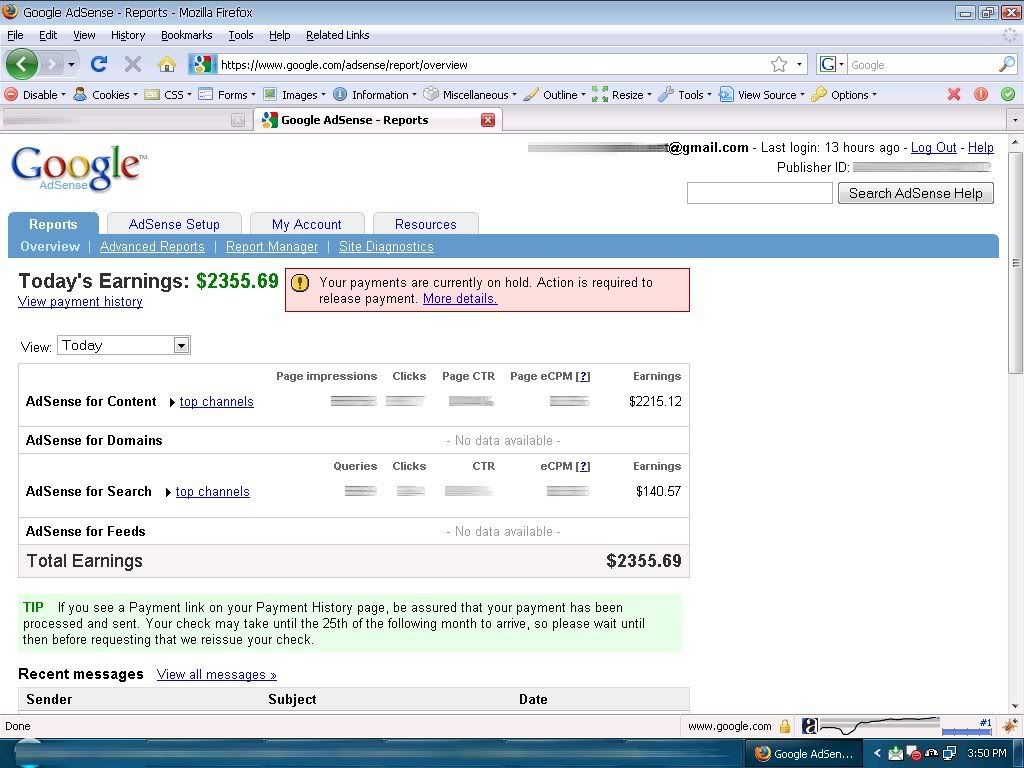Expand AdSense for Search top channels arrow
Viewport: 1024px width, 768px height.
pos(168,492)
